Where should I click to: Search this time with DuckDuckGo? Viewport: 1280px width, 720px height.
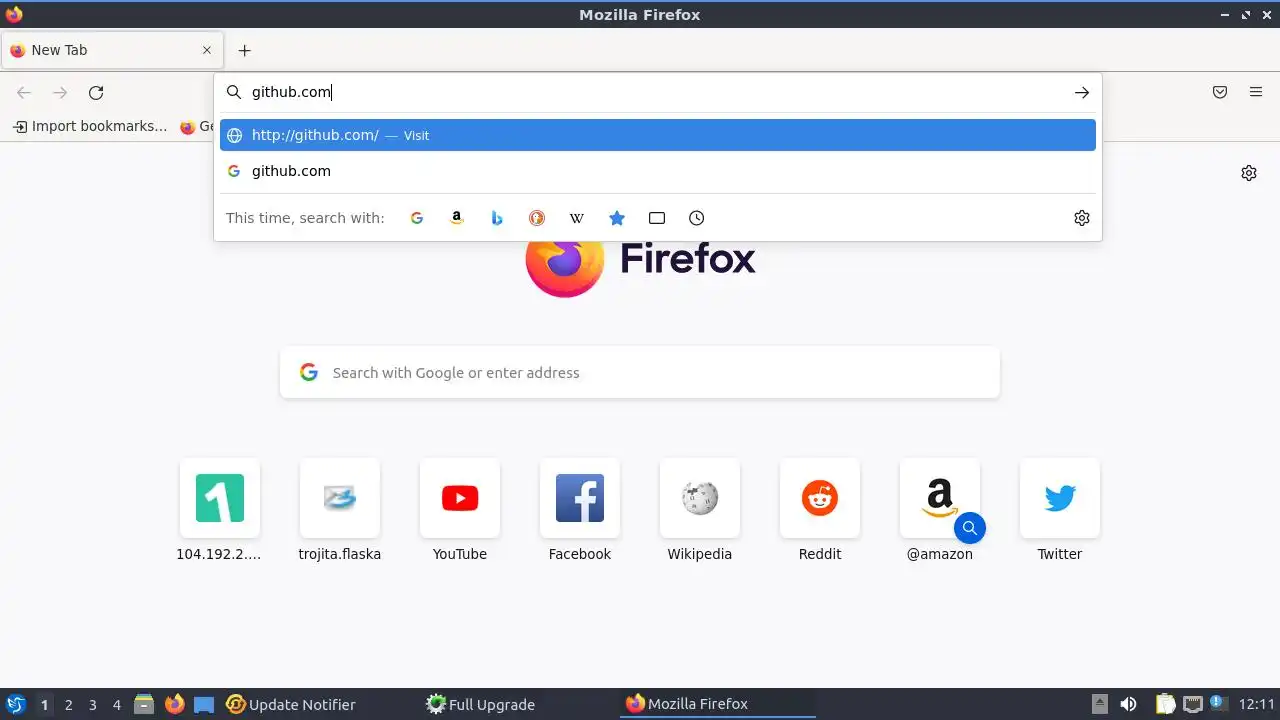coord(537,218)
